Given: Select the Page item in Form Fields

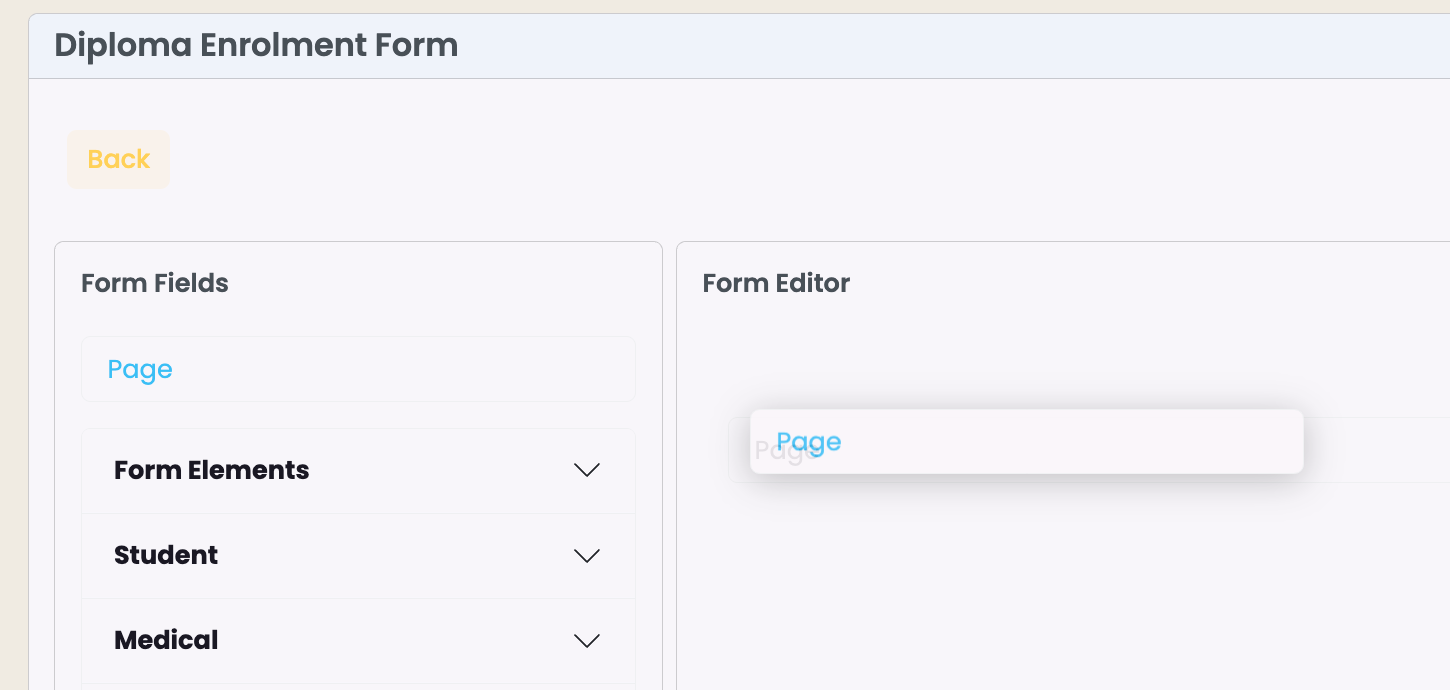Looking at the screenshot, I should click(358, 369).
